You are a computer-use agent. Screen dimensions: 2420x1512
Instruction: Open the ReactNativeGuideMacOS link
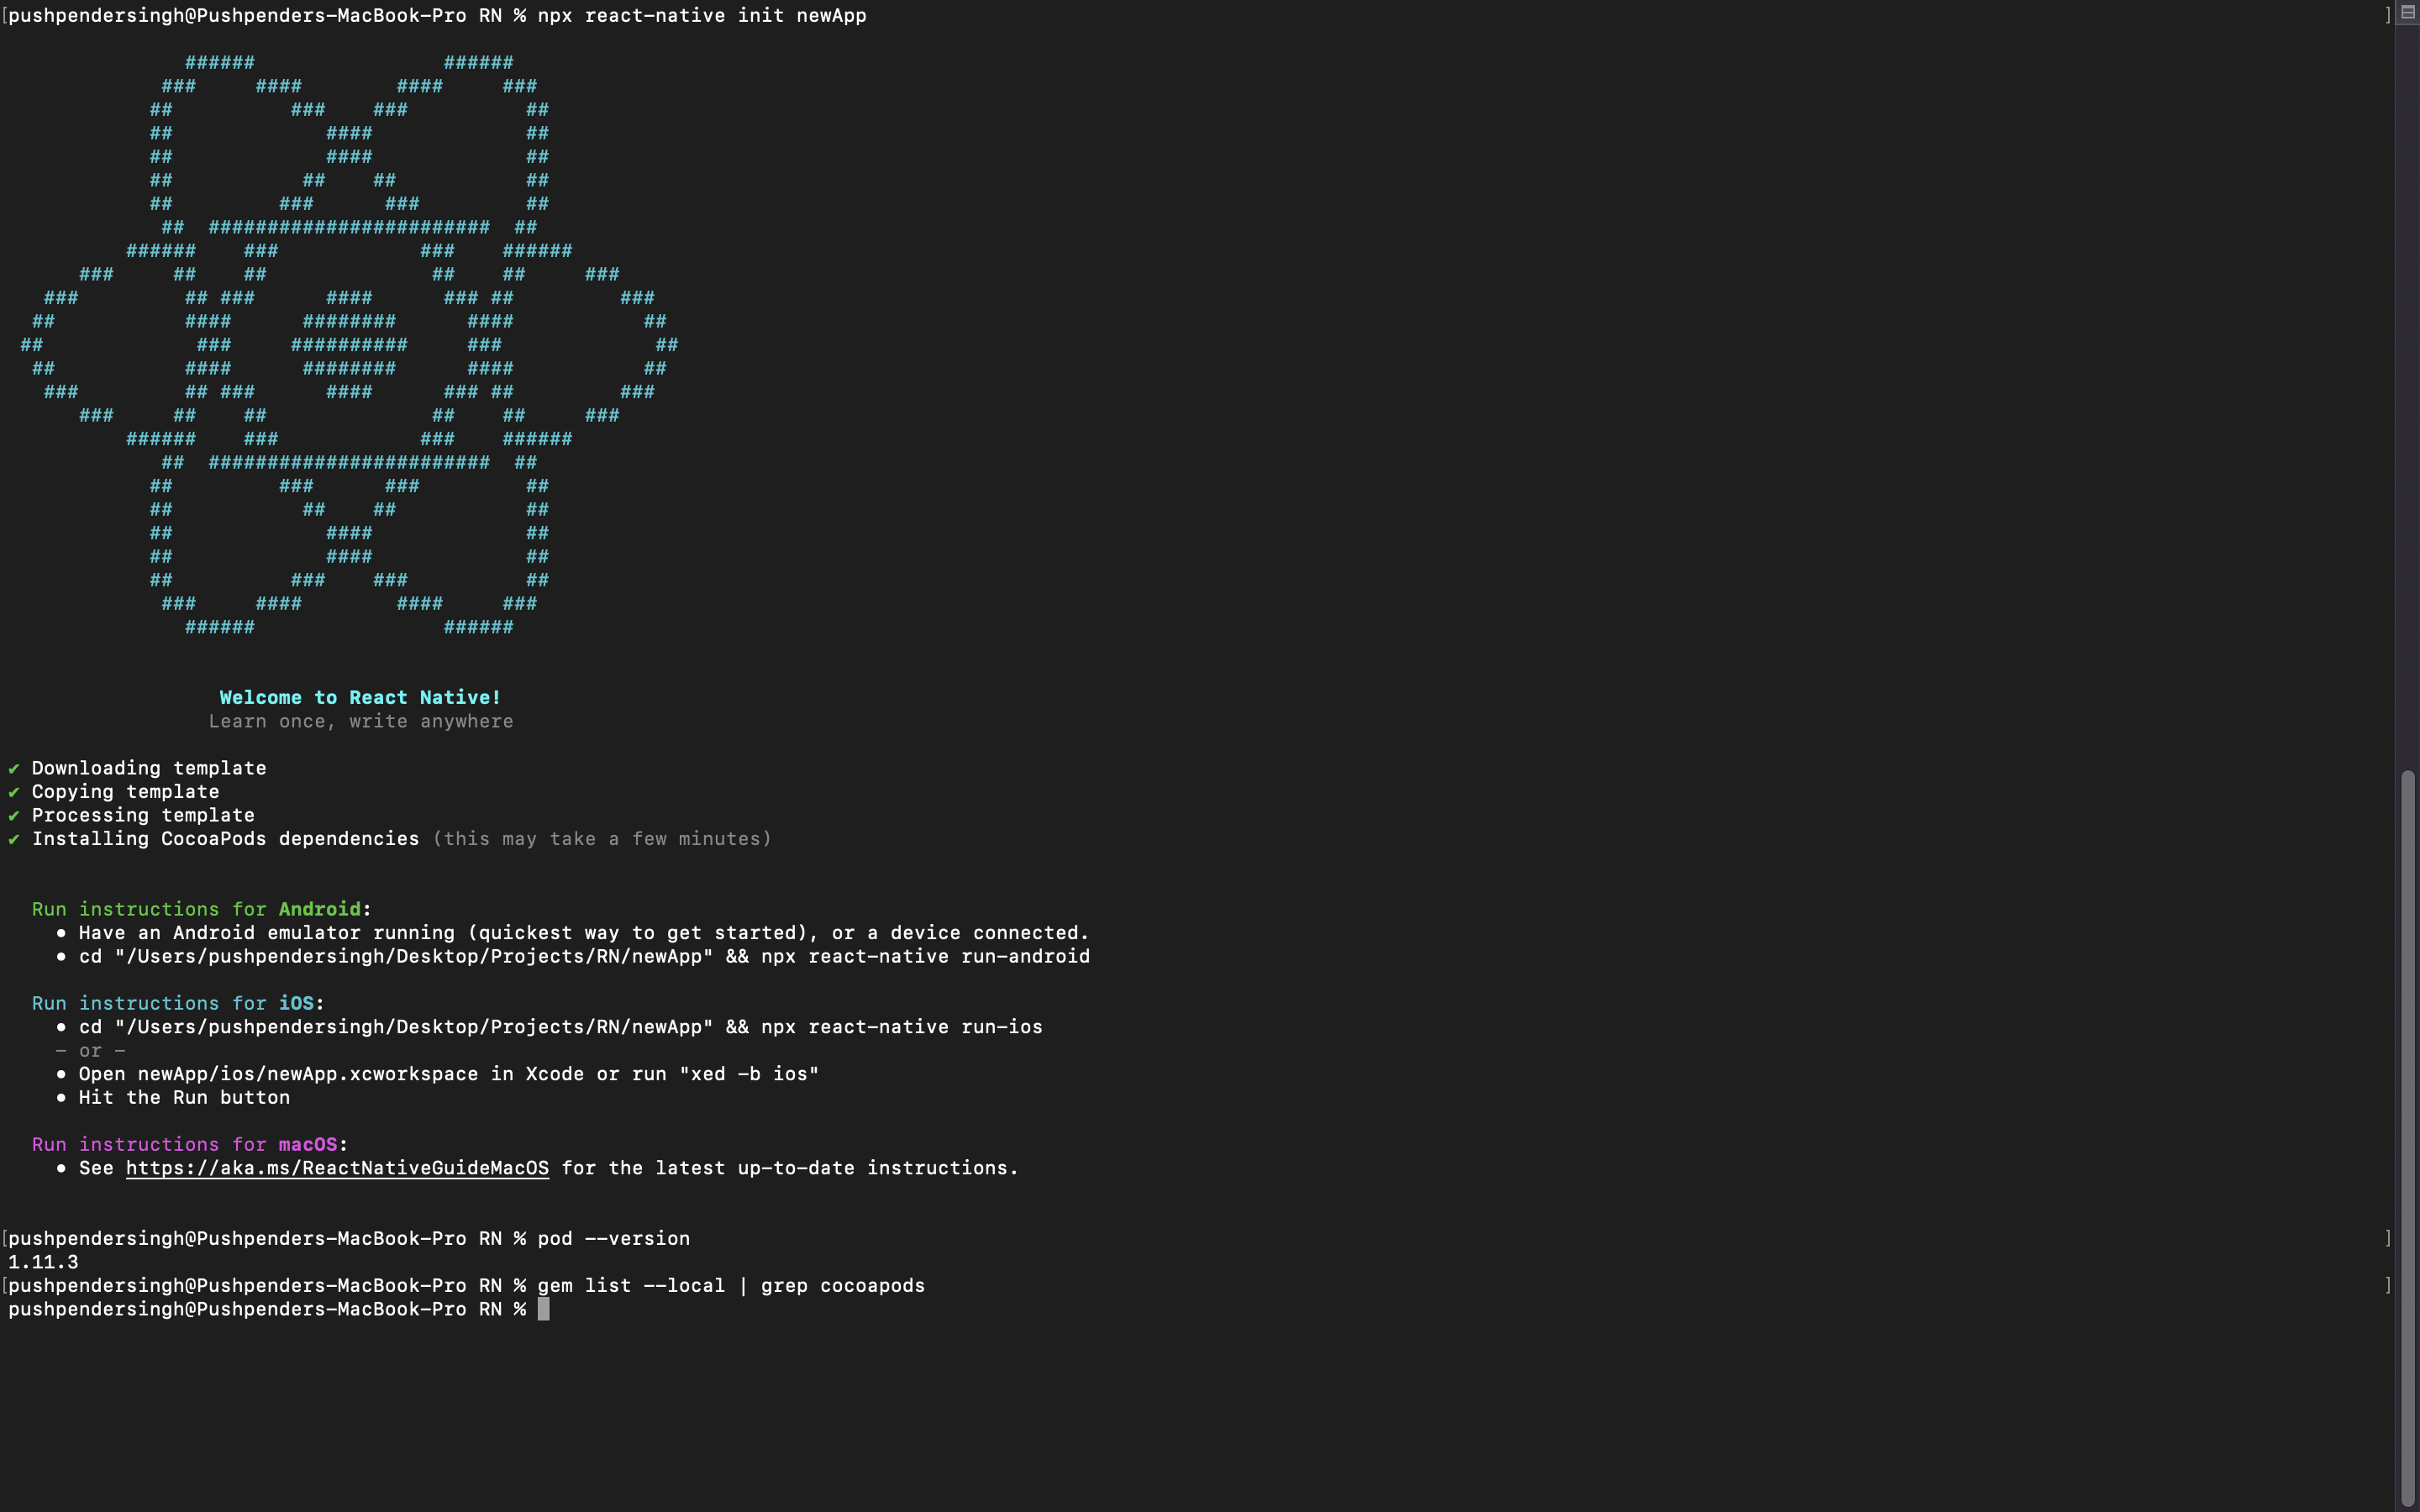click(337, 1167)
